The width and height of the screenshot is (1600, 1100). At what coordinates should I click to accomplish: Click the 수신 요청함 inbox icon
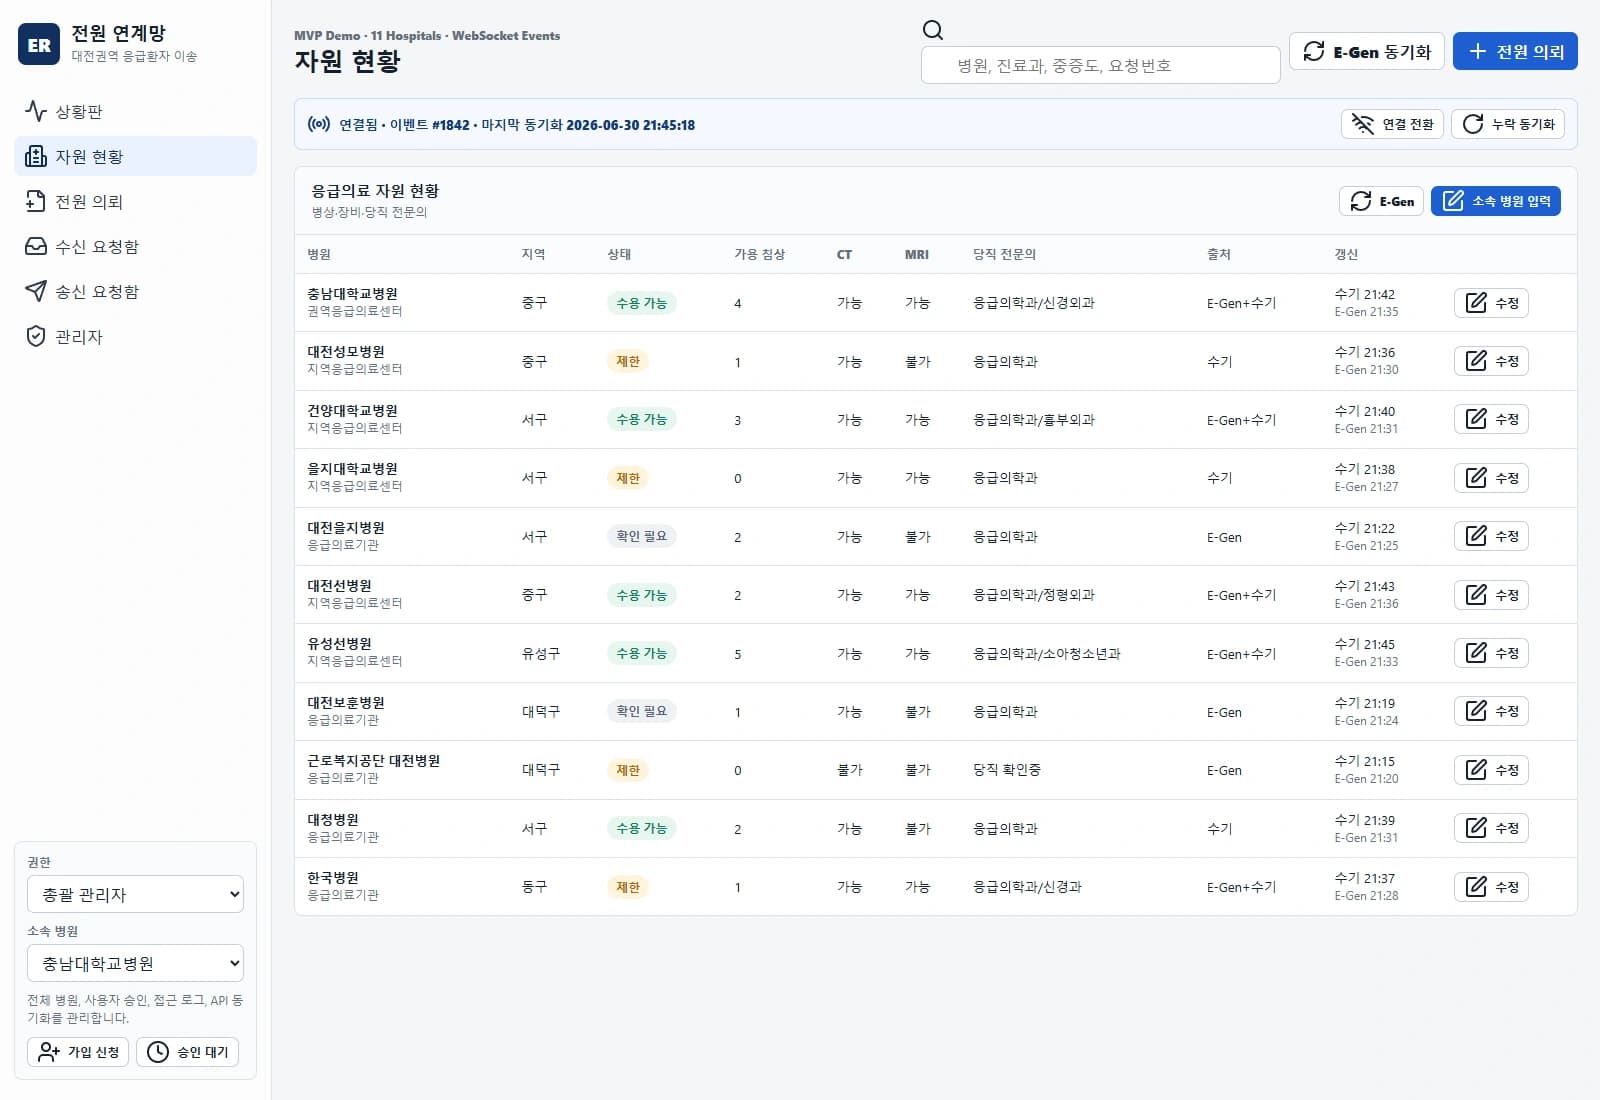coord(36,246)
